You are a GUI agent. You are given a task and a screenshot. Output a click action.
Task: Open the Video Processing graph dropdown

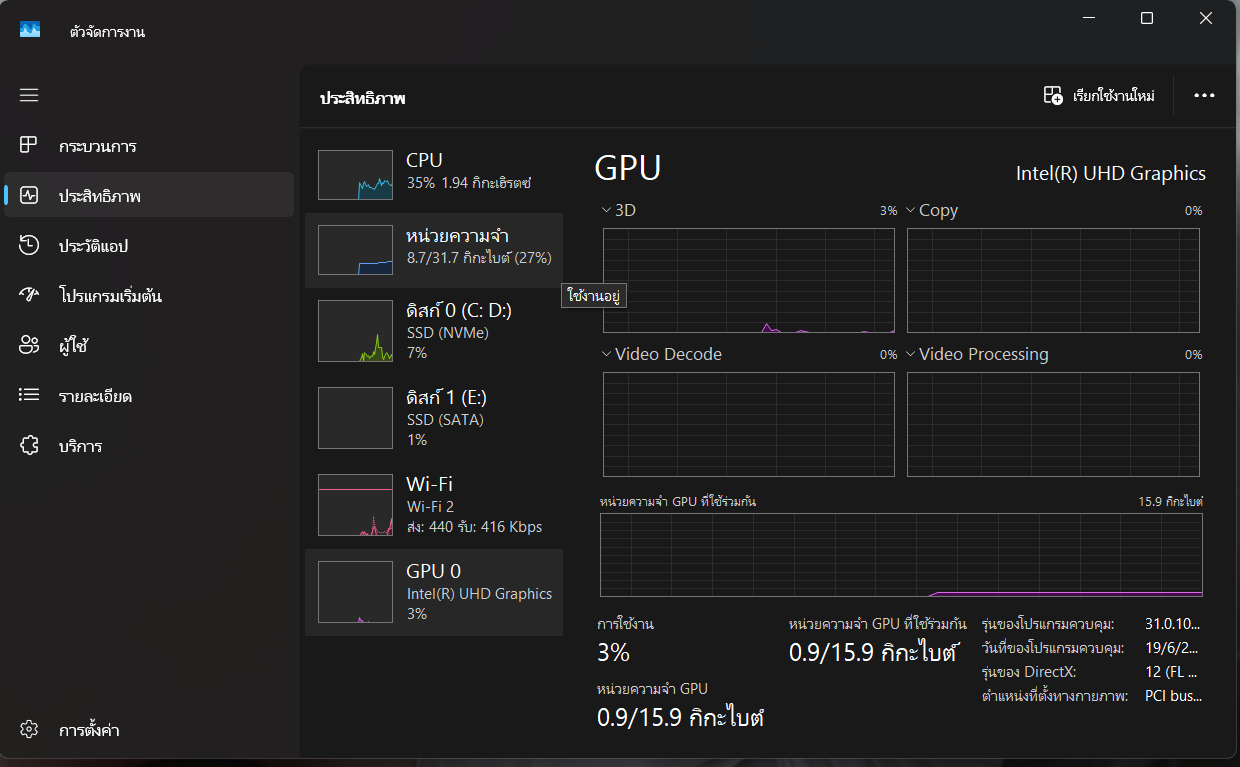pyautogui.click(x=911, y=354)
